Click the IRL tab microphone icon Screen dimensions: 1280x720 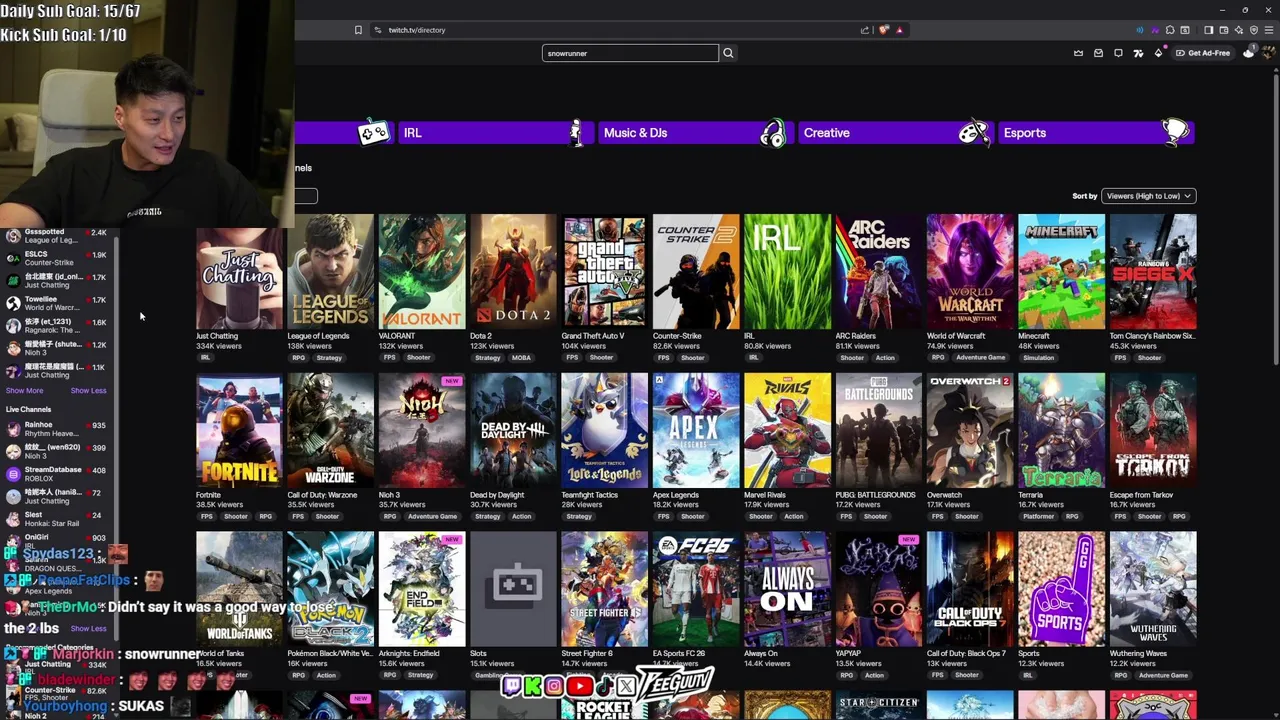click(575, 132)
